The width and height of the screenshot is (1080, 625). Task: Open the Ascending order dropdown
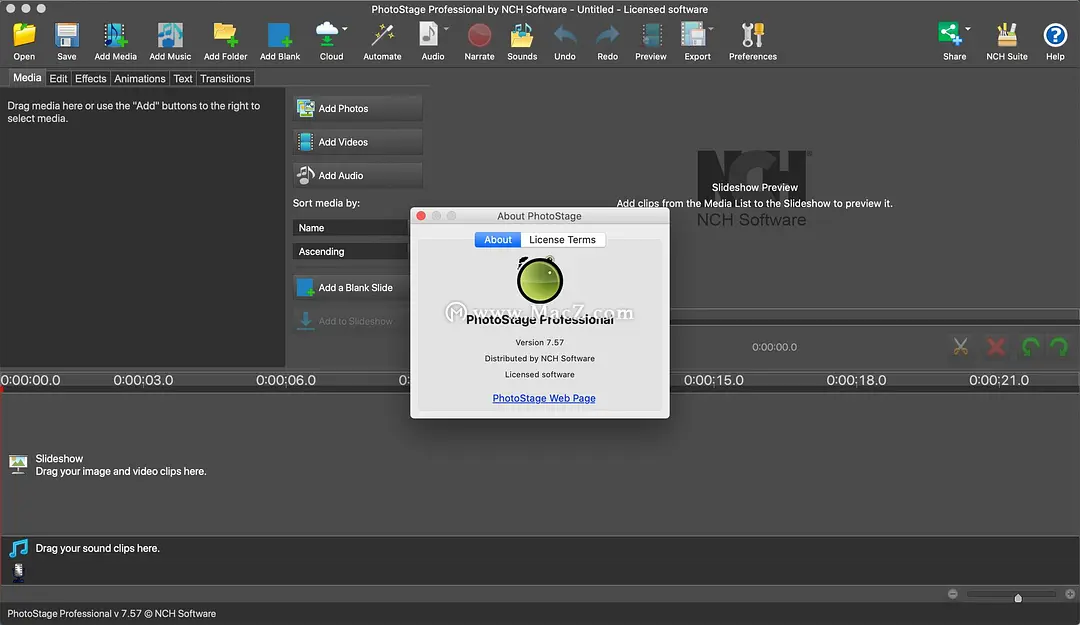click(351, 252)
